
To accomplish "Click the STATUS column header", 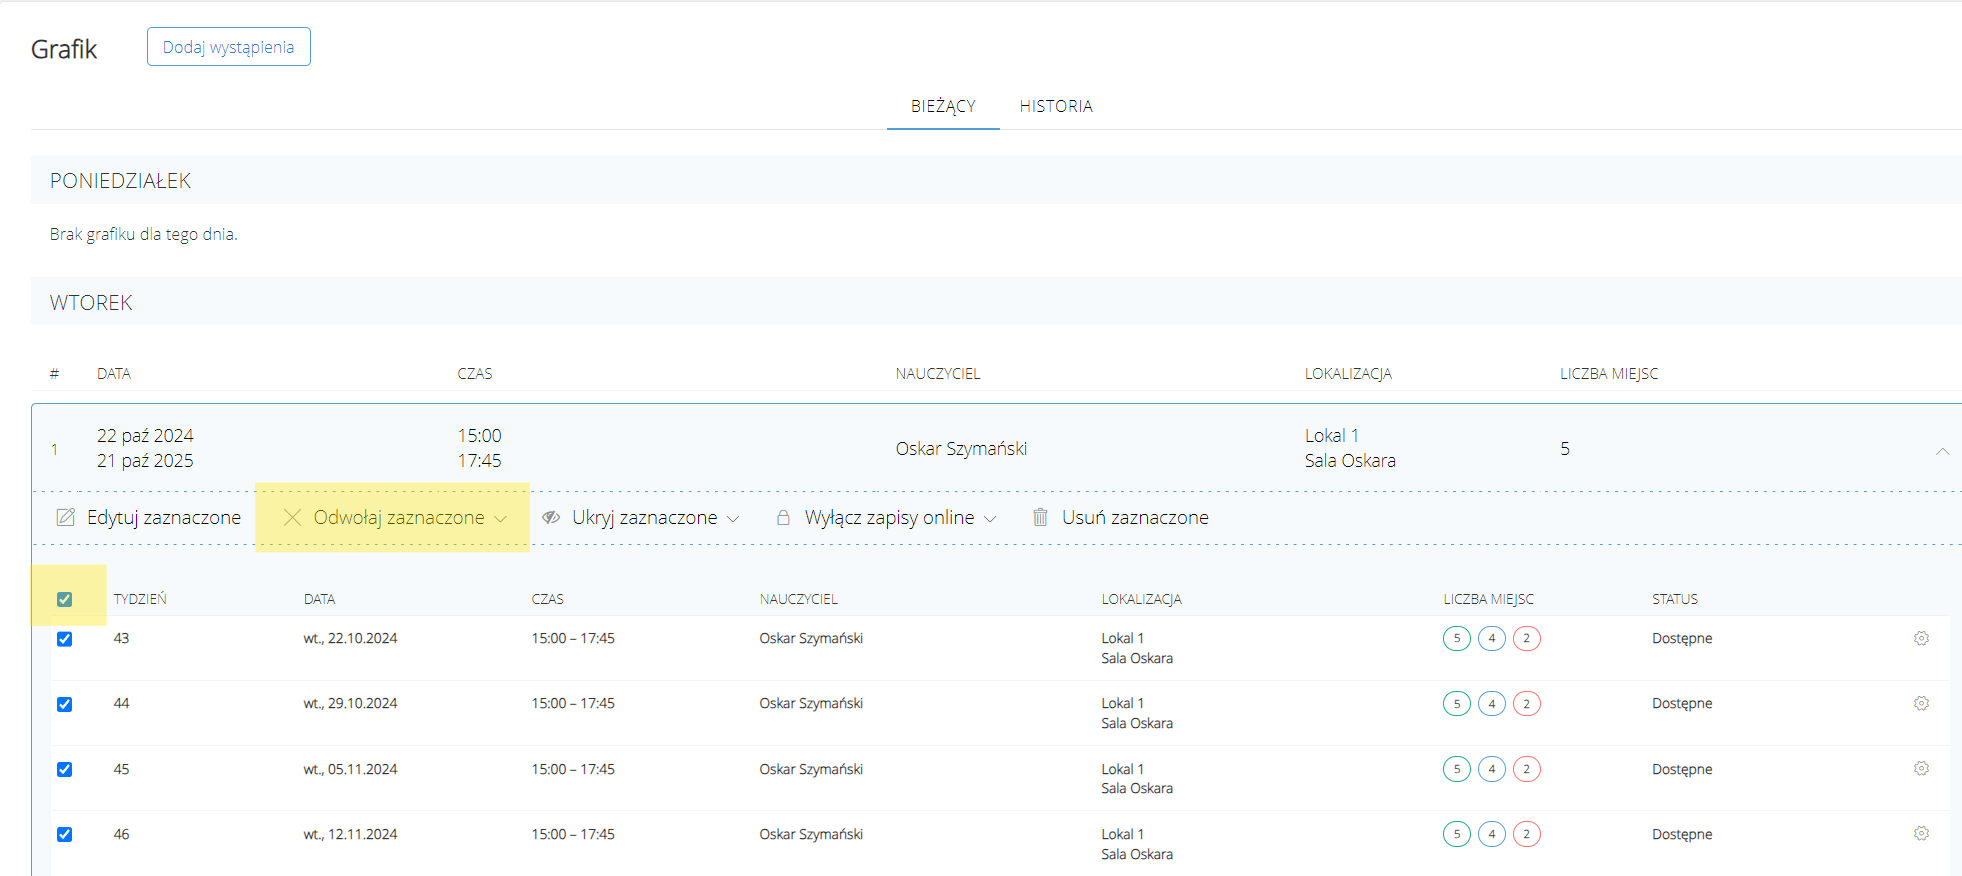I will 1675,599.
